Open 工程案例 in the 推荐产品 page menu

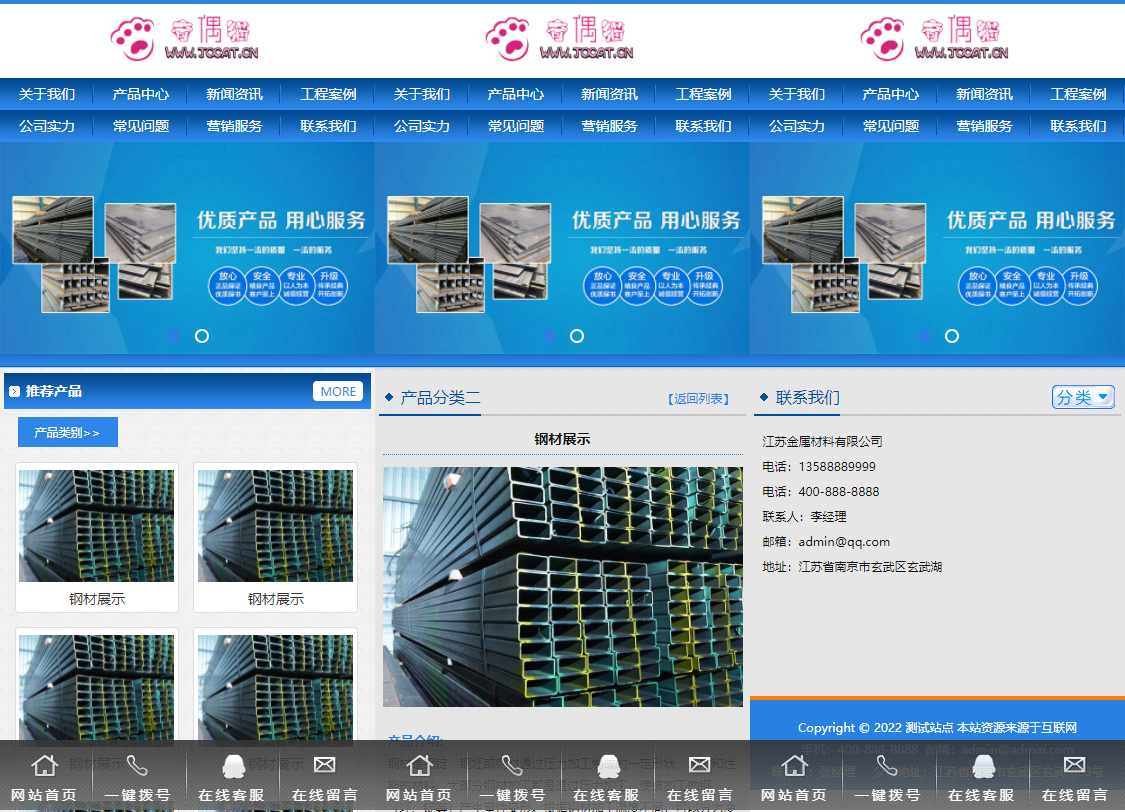(x=328, y=94)
